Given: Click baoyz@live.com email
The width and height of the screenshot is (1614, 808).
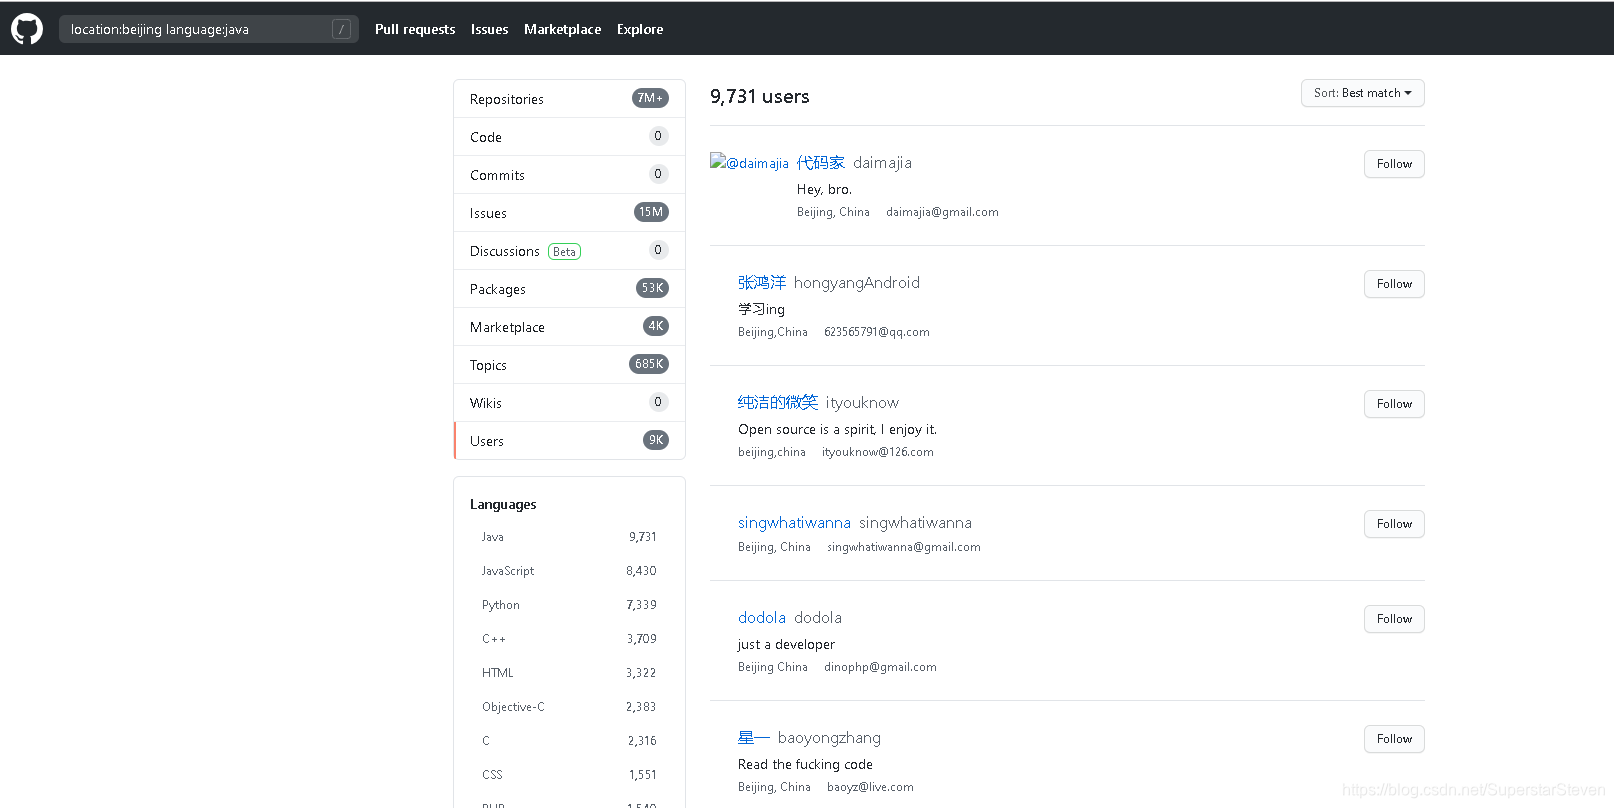Looking at the screenshot, I should click(870, 787).
